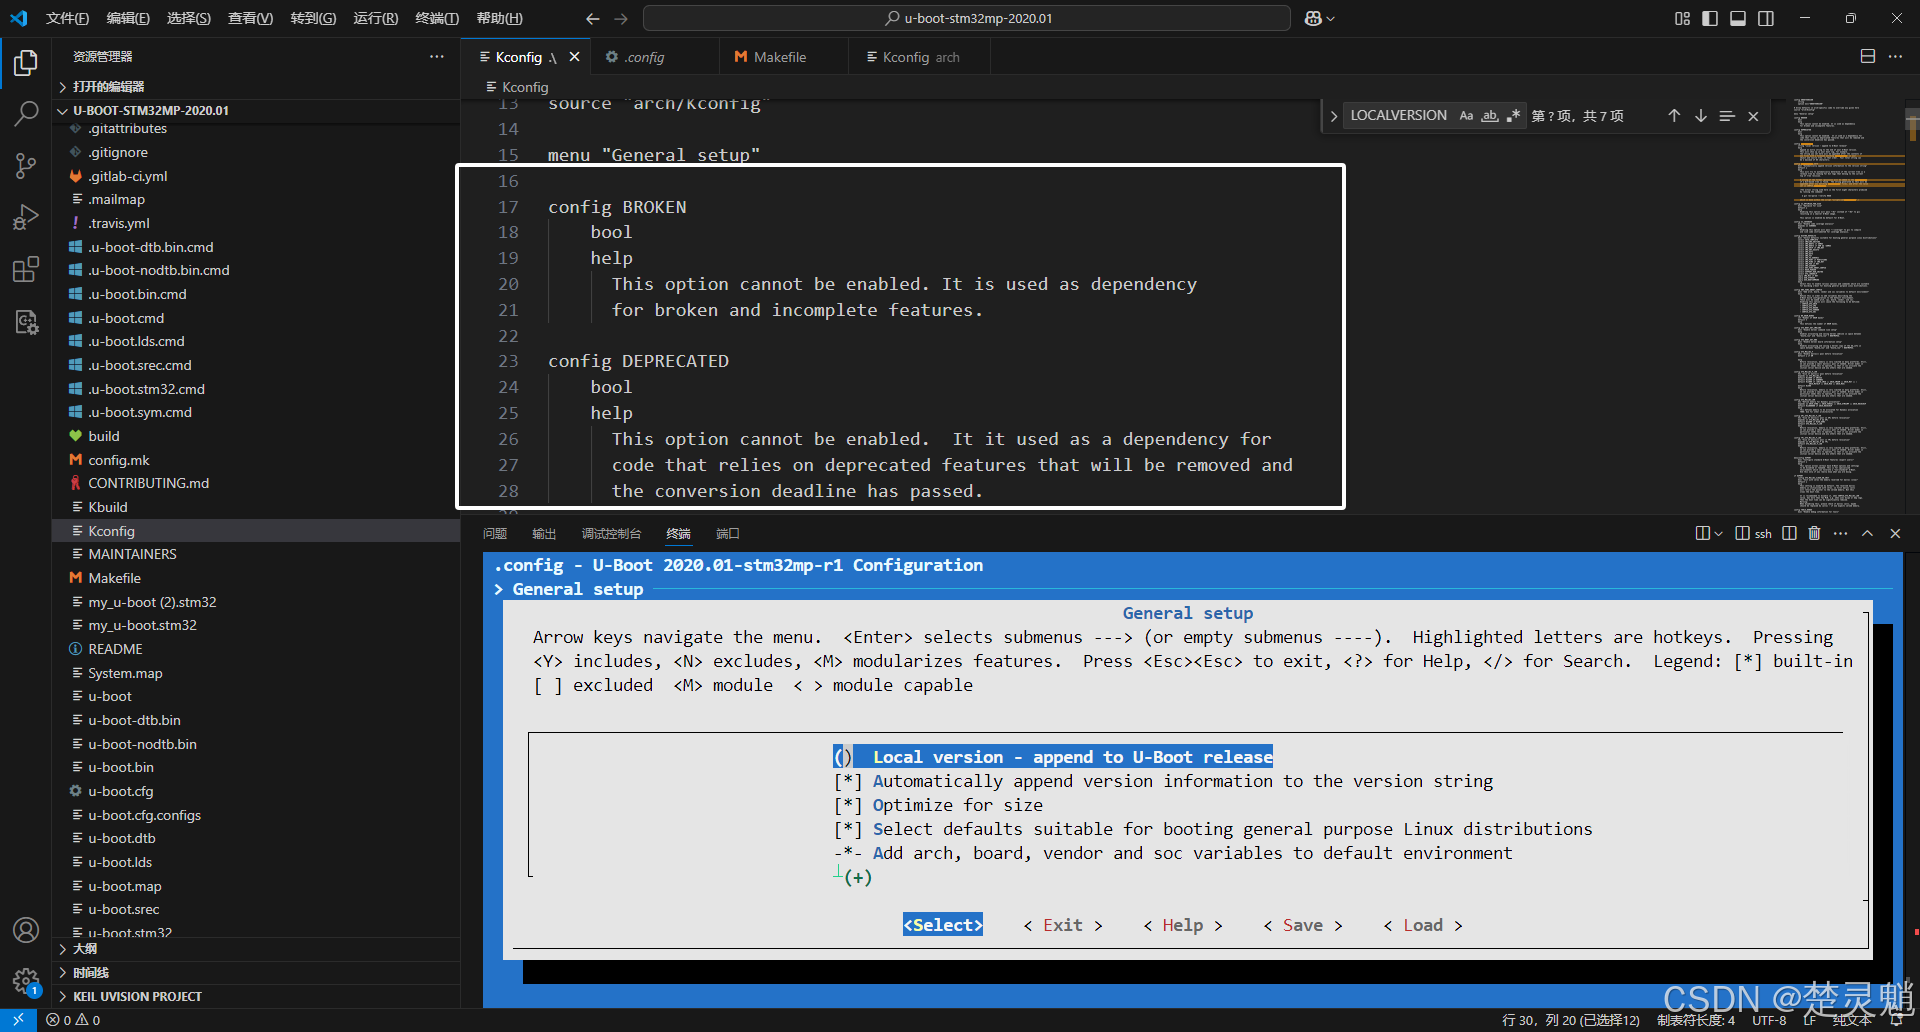Expand the 大纲 outline section
Screen dimensions: 1920x1032
pos(255,949)
